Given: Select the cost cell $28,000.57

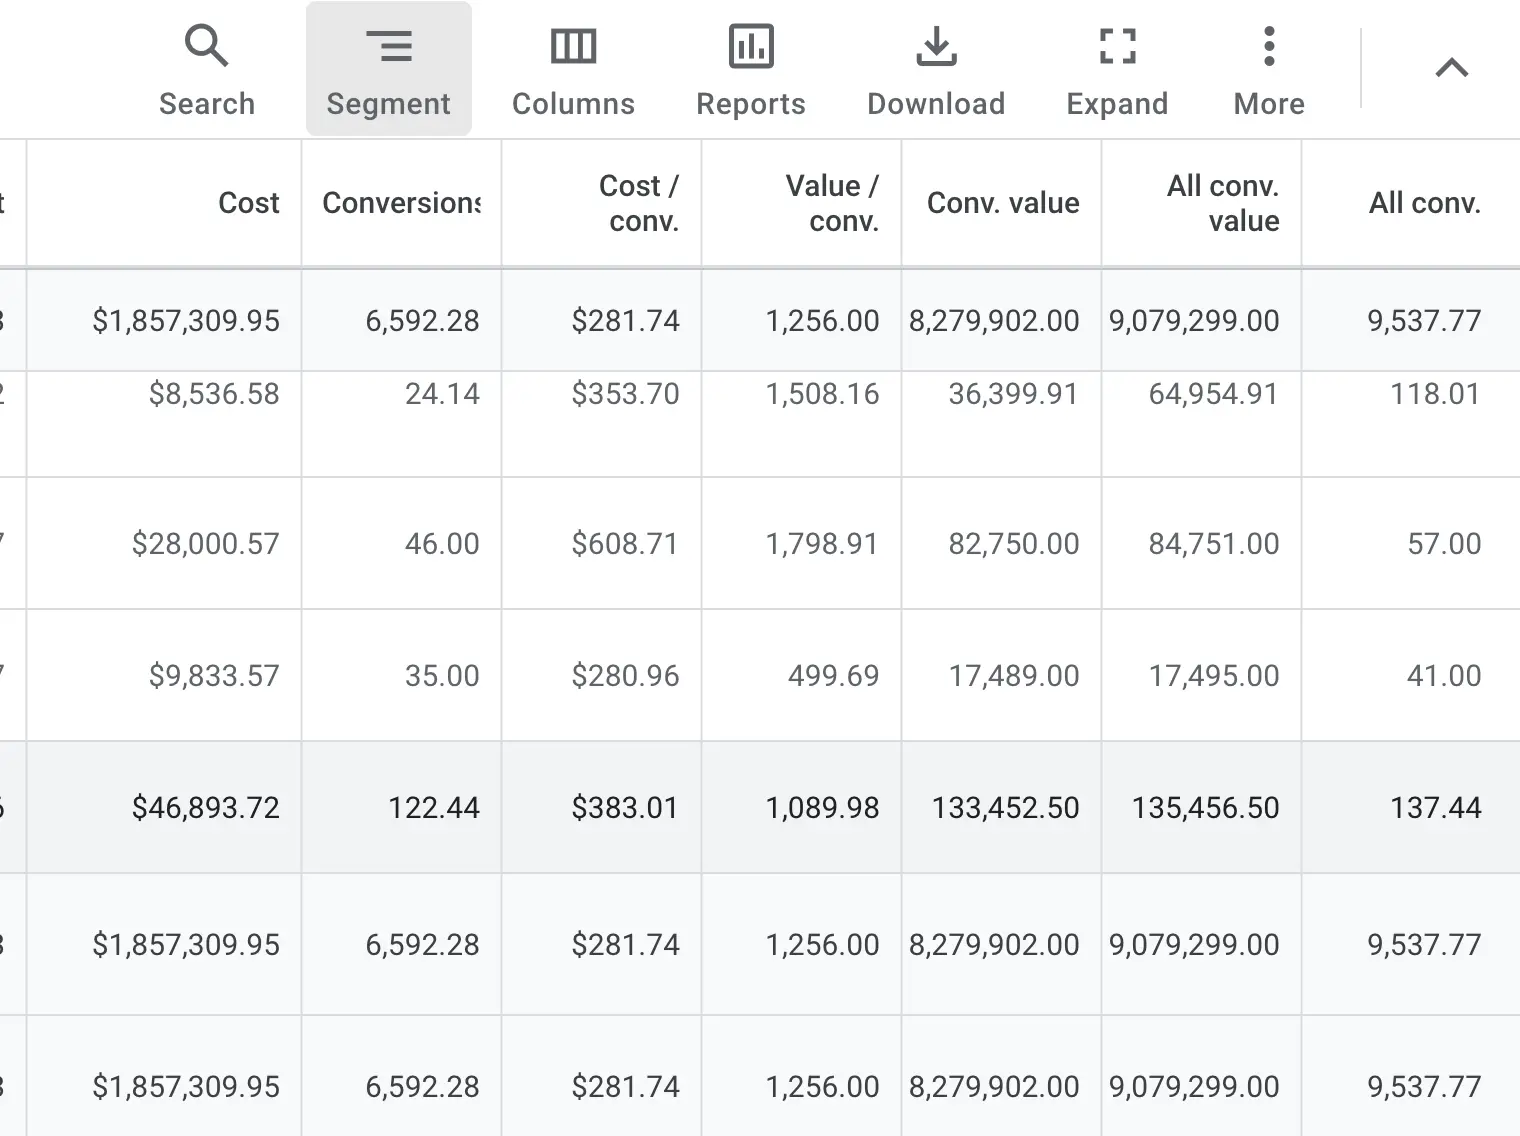Looking at the screenshot, I should (206, 544).
